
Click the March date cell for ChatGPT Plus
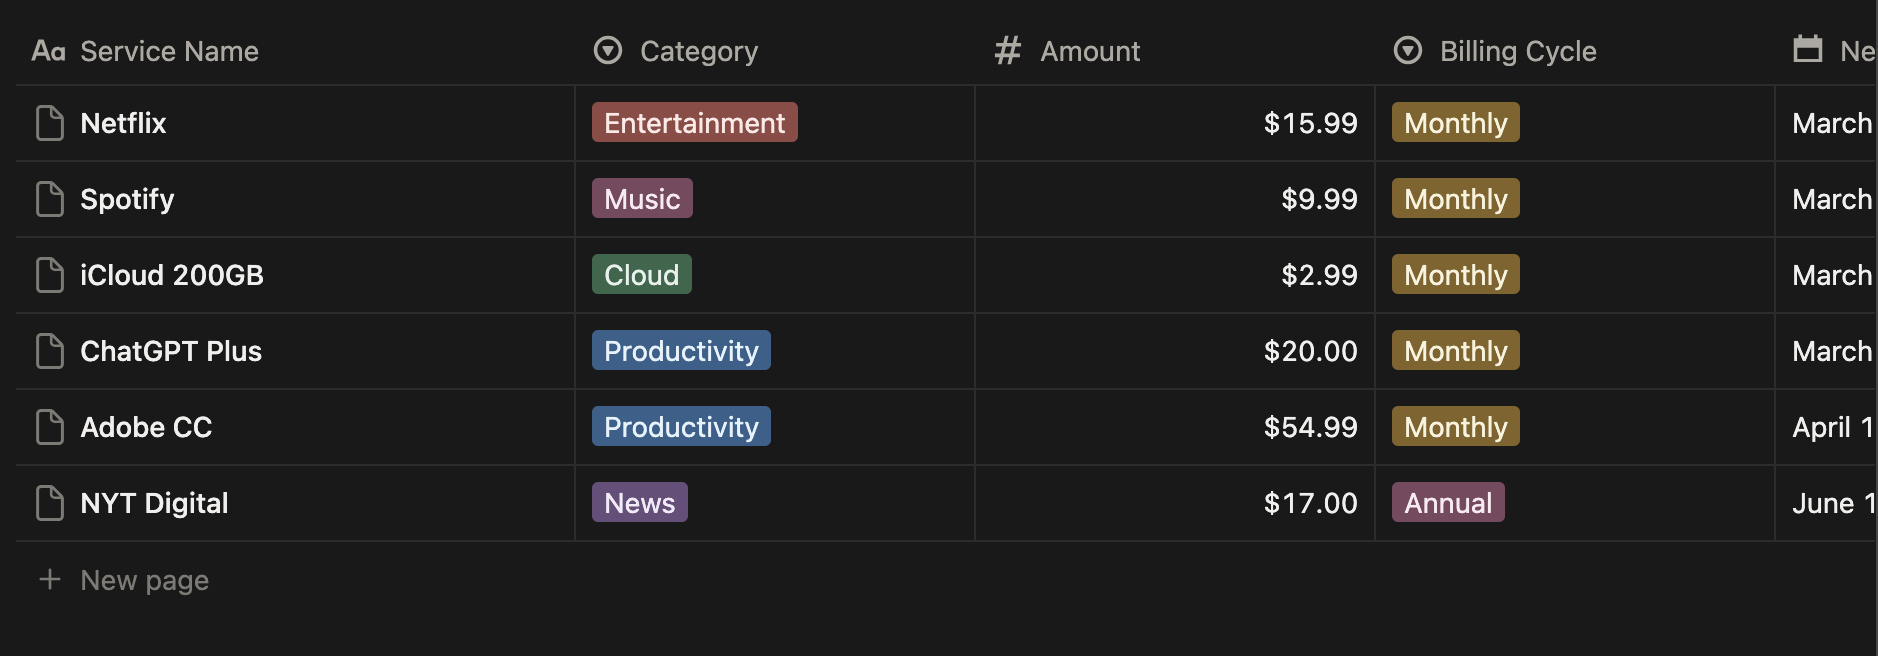pyautogui.click(x=1827, y=351)
